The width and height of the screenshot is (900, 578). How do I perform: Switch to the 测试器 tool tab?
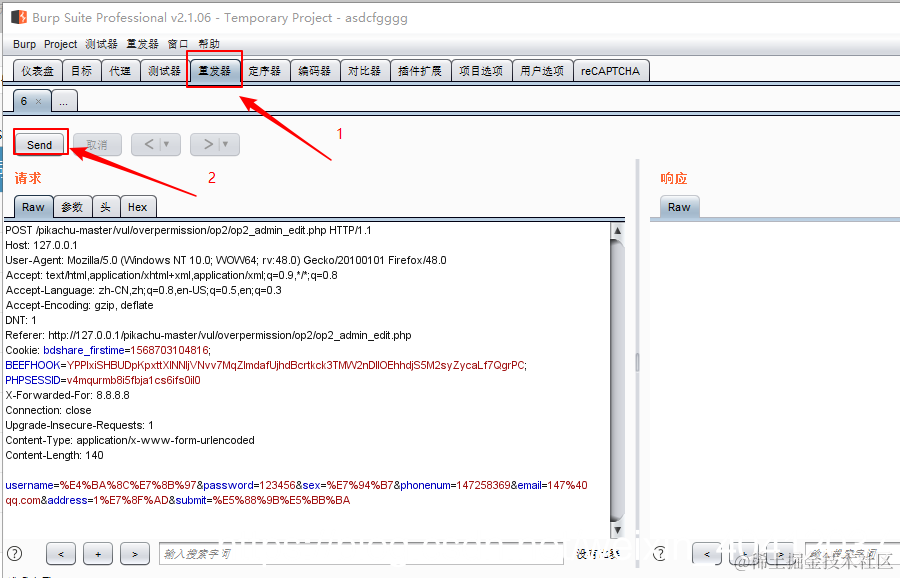(164, 71)
